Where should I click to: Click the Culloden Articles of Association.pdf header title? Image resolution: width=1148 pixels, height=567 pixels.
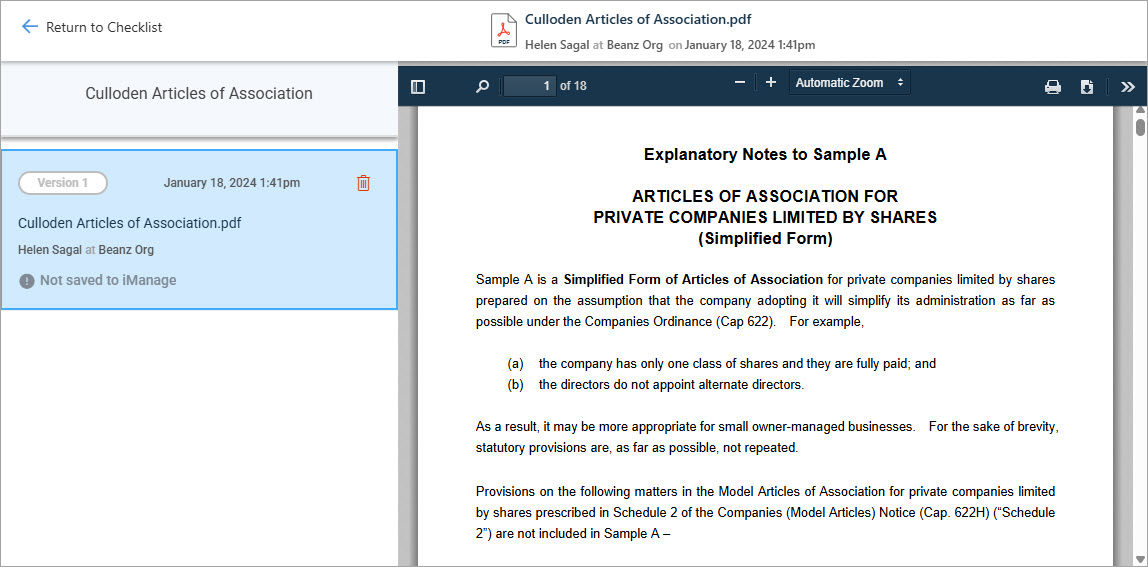638,19
